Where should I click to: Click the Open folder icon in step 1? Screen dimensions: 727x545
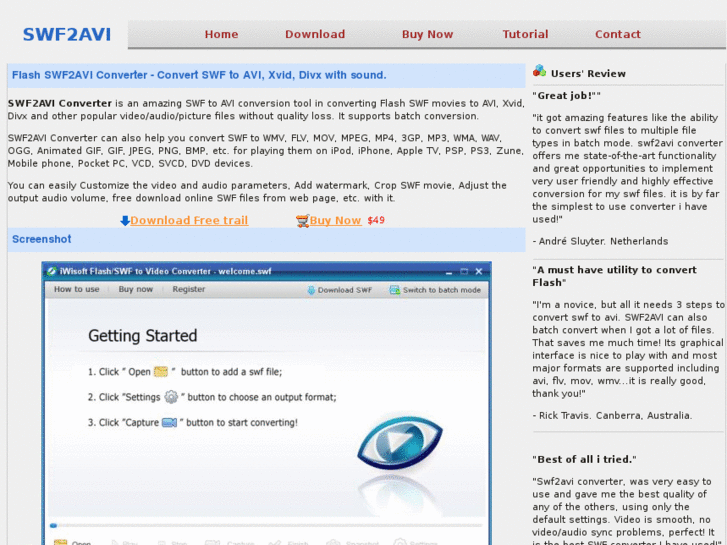(160, 372)
